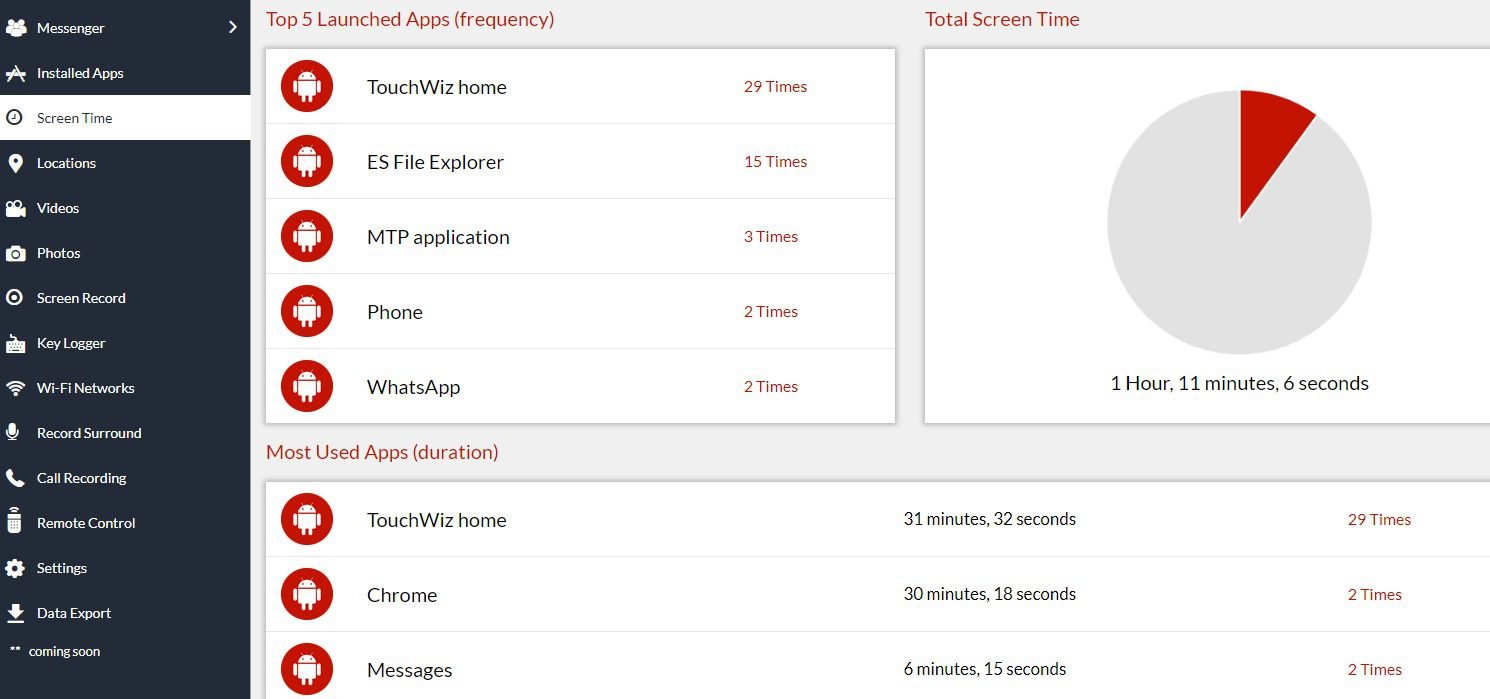Click the Locations pin icon in sidebar

click(x=15, y=163)
